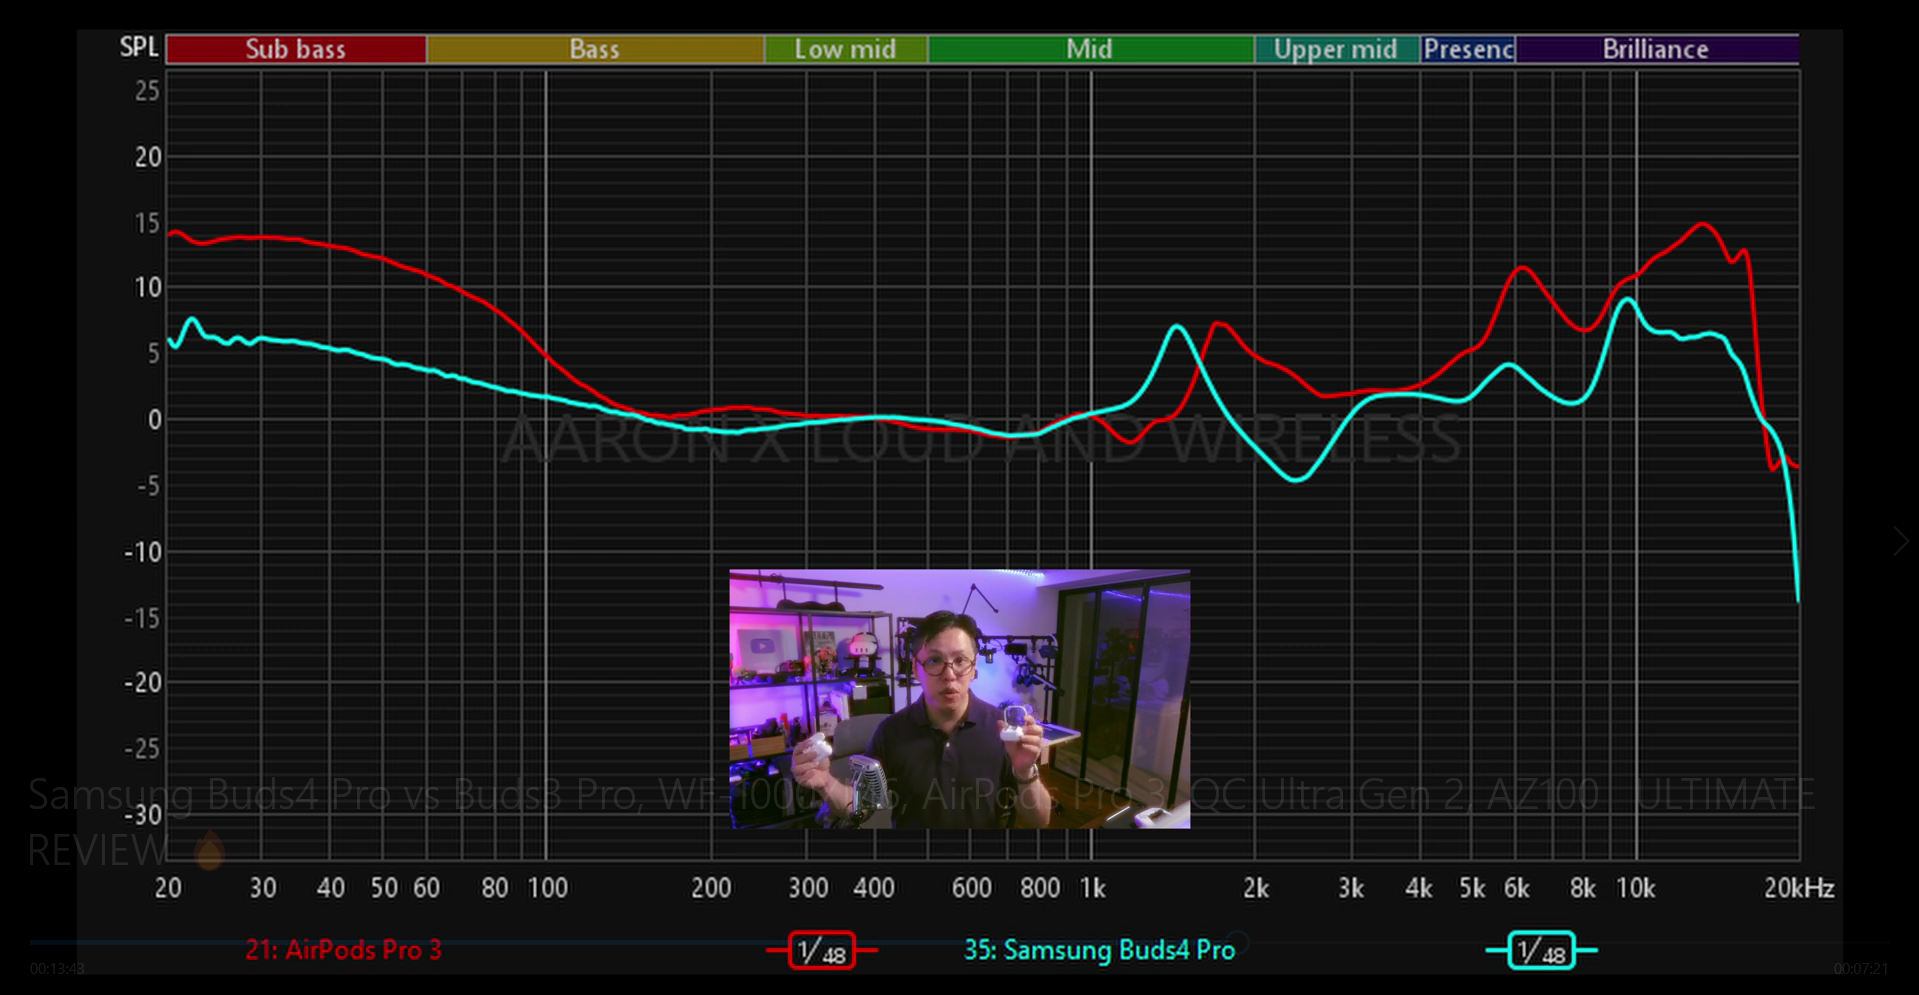Click the video progress bar playhead knob
The width and height of the screenshot is (1919, 995).
[x=1238, y=942]
